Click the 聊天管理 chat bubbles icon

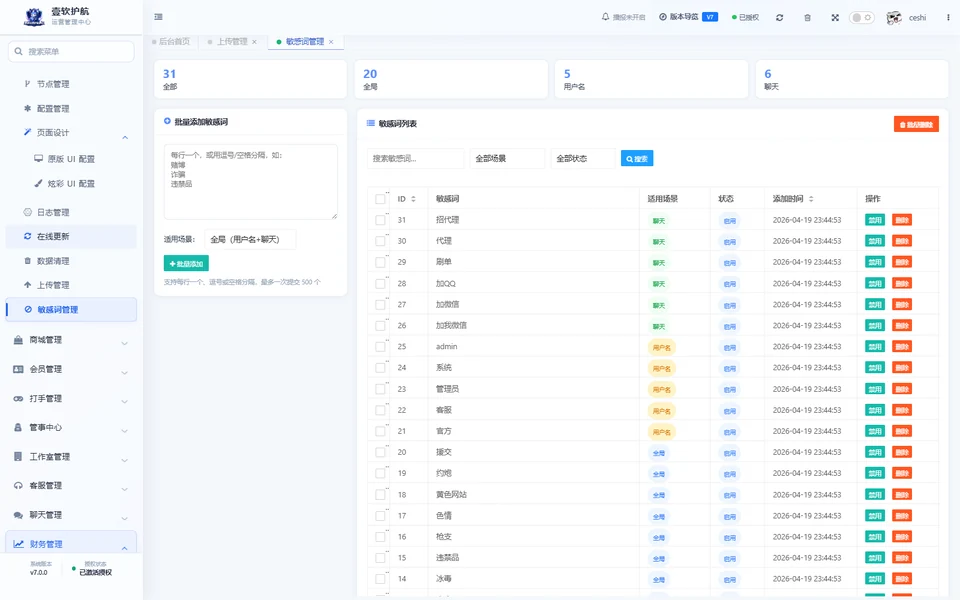(18, 515)
